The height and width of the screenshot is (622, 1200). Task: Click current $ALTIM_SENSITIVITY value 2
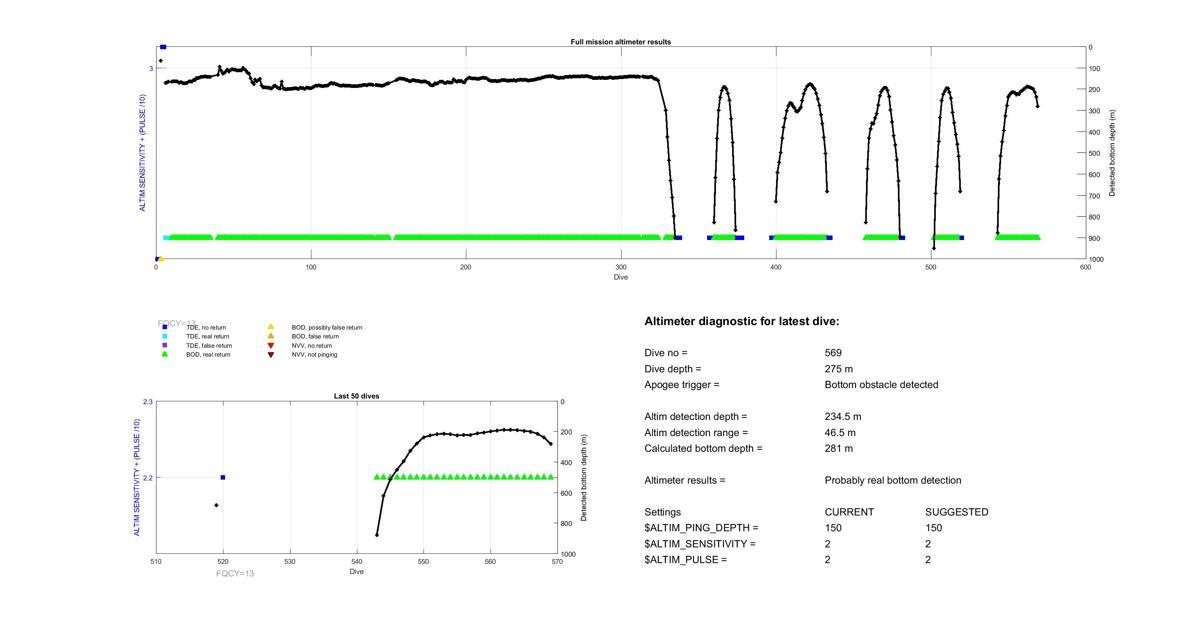pyautogui.click(x=827, y=544)
